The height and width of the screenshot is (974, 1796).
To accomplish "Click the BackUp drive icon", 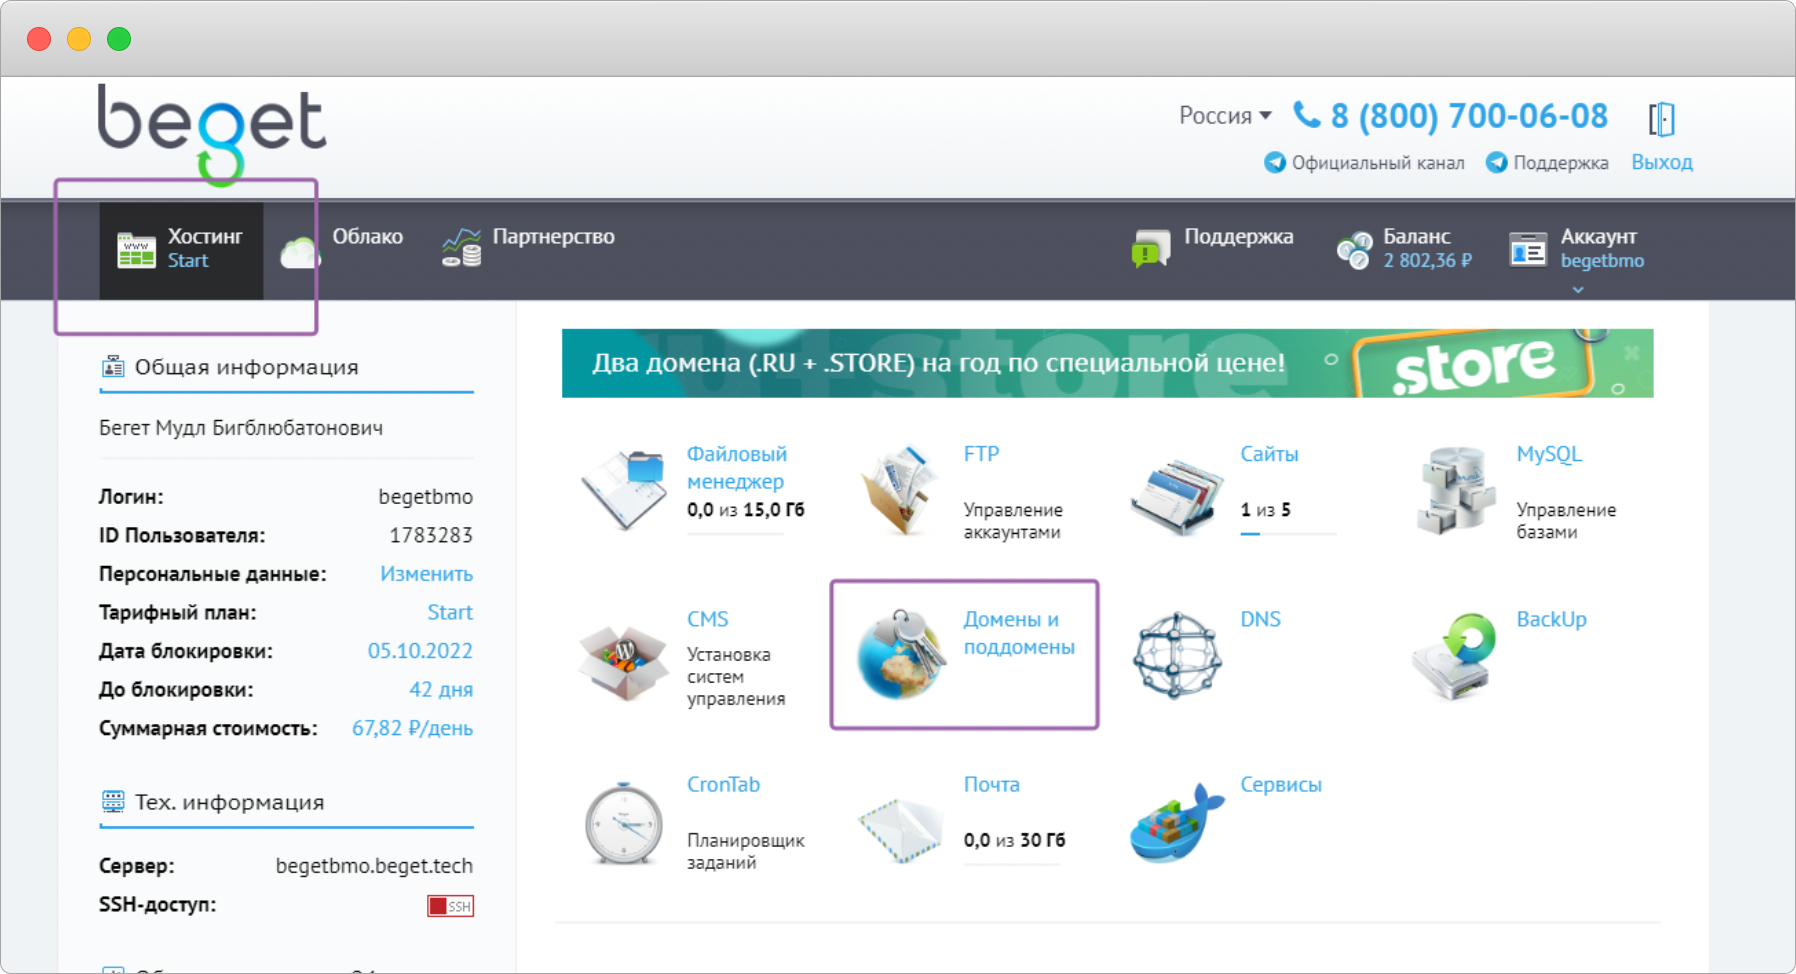I will click(1454, 655).
